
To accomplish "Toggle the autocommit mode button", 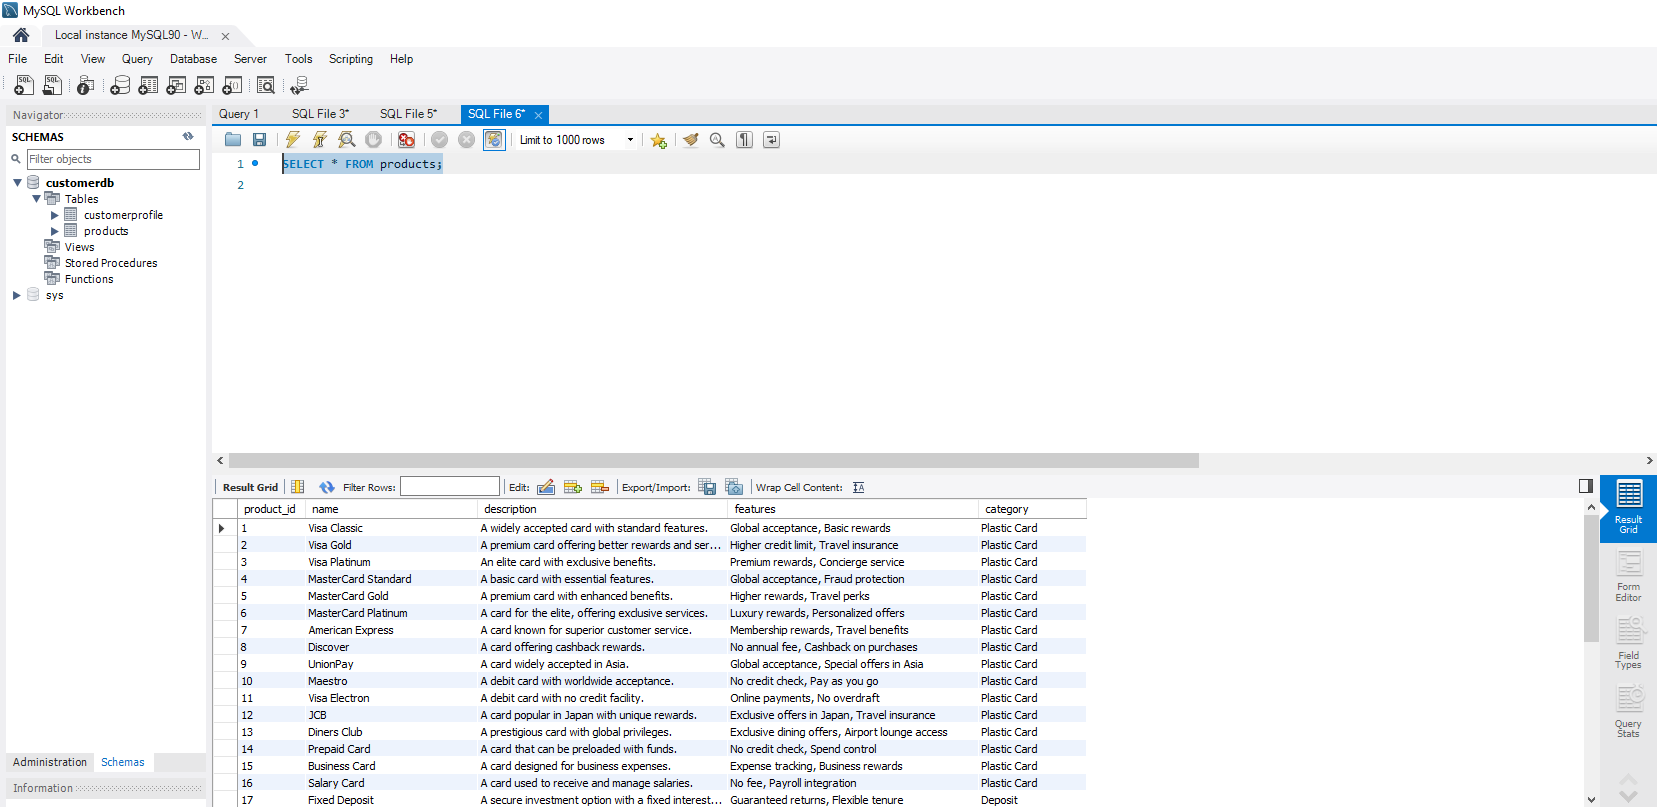I will point(494,140).
